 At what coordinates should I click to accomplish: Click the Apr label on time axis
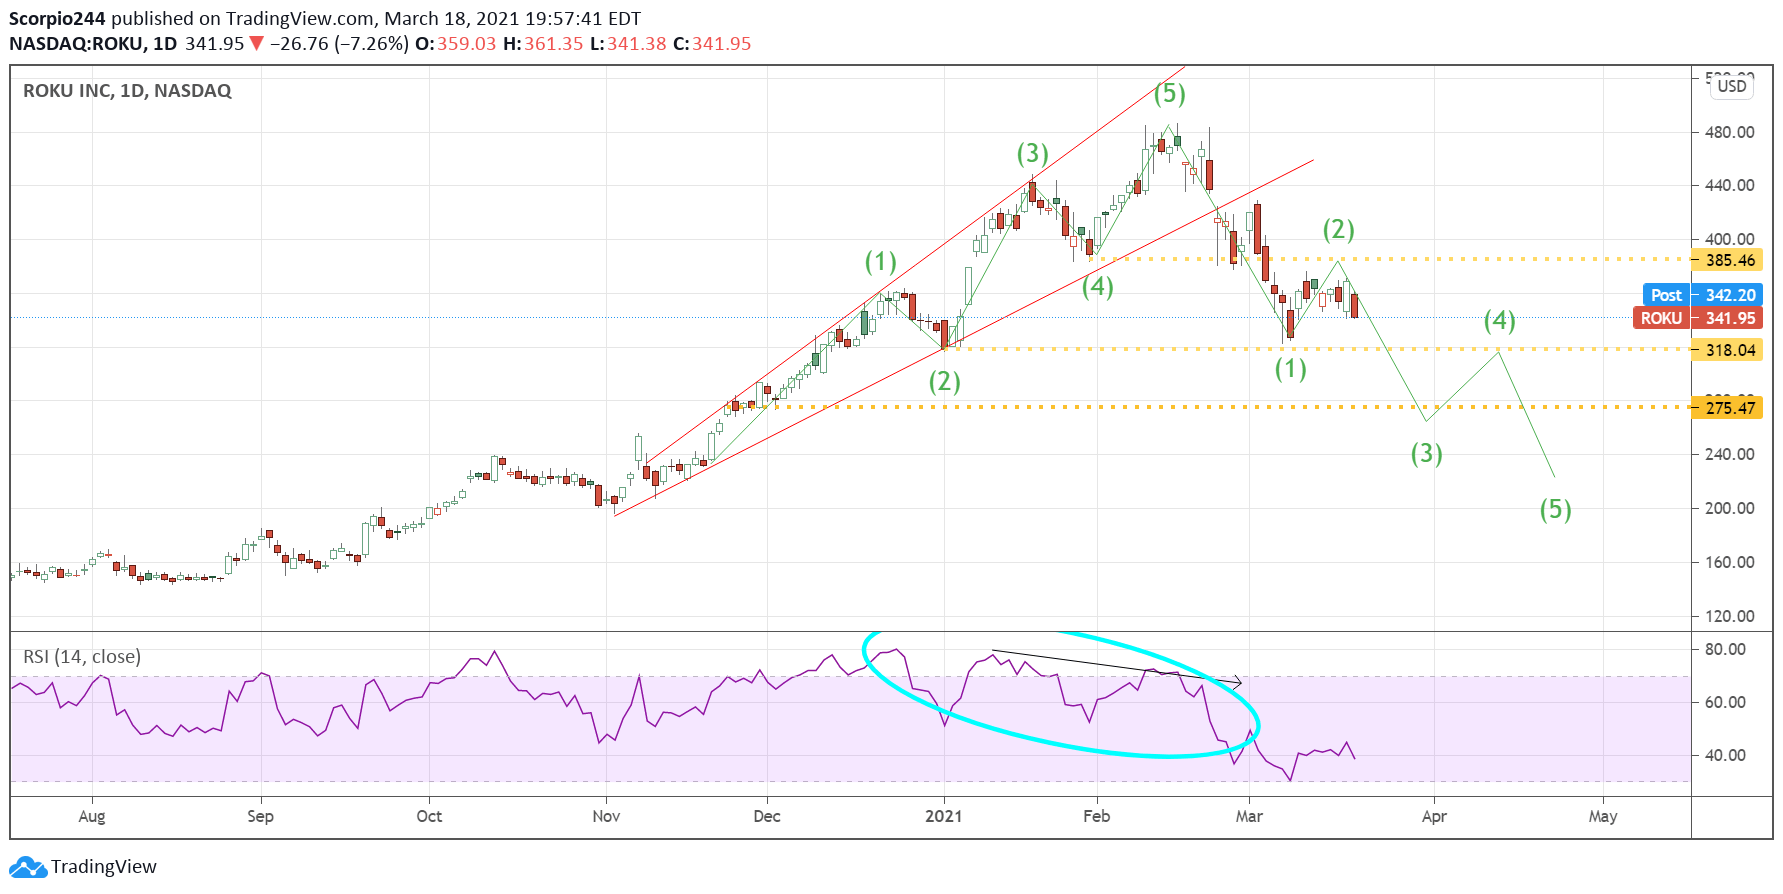[x=1434, y=816]
